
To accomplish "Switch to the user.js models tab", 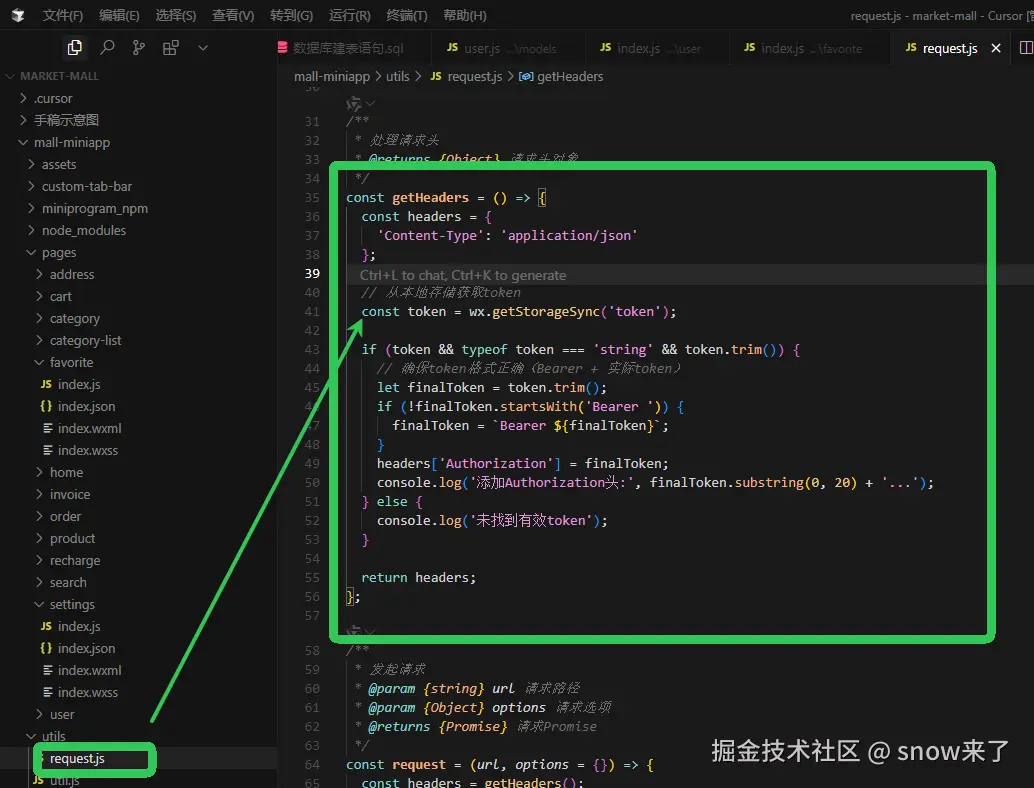I will [506, 48].
